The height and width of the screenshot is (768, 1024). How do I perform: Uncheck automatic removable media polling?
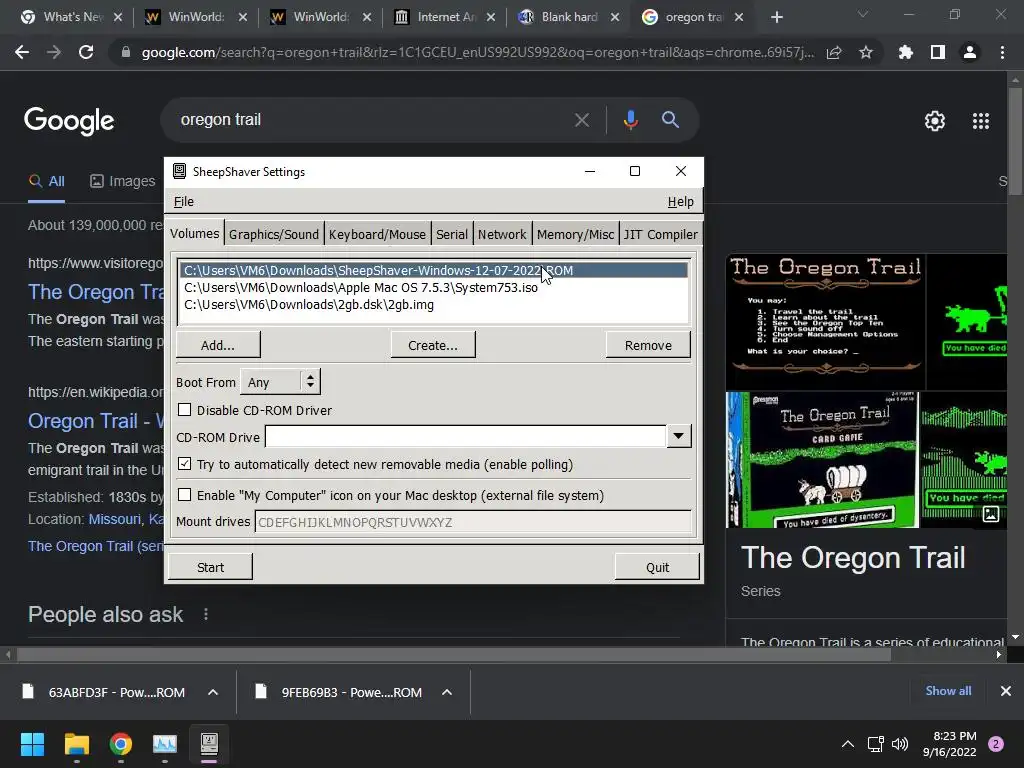[185, 464]
